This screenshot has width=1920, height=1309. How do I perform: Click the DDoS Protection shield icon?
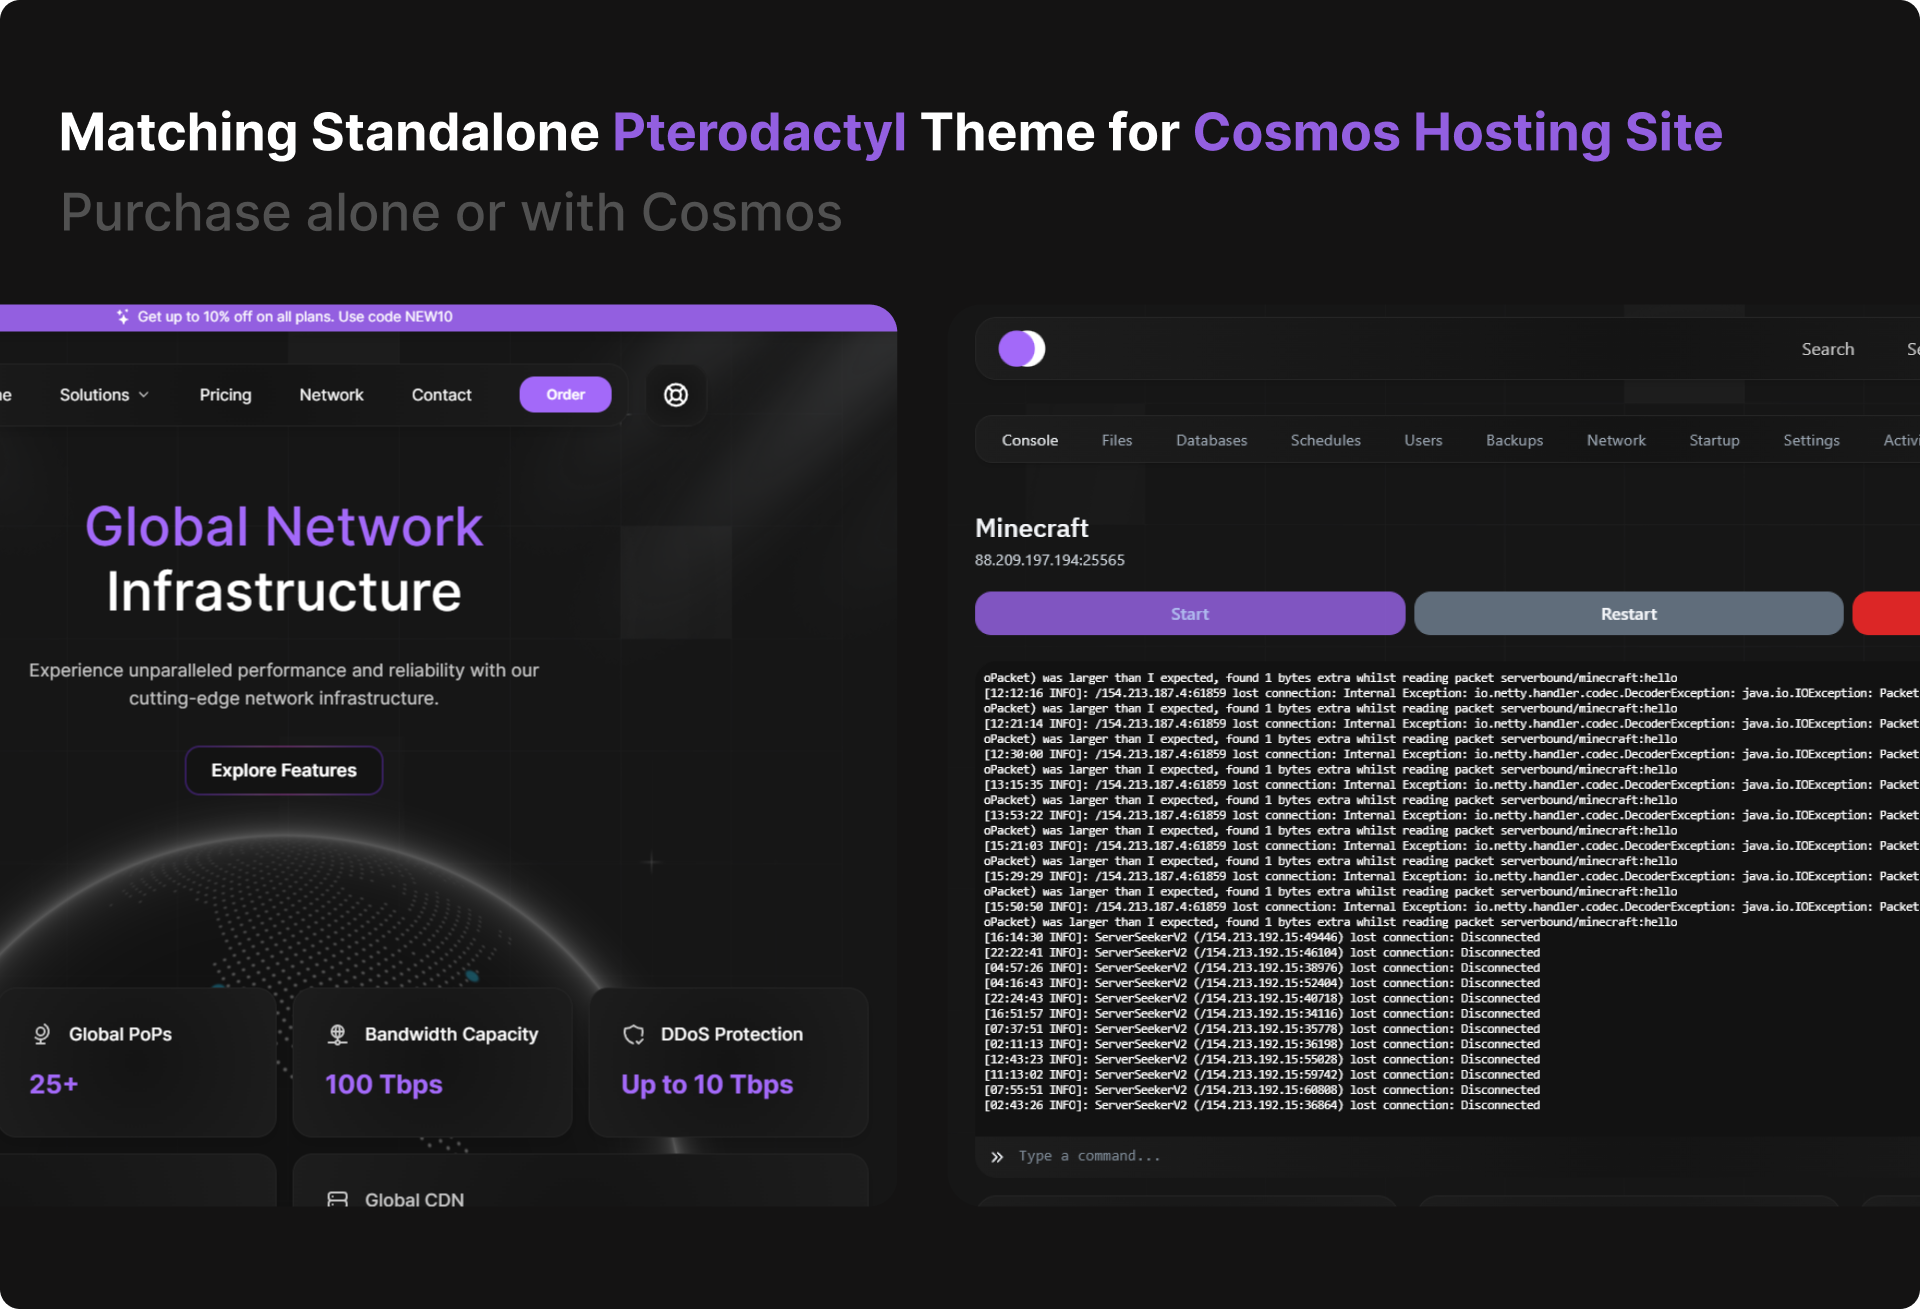(x=634, y=1034)
